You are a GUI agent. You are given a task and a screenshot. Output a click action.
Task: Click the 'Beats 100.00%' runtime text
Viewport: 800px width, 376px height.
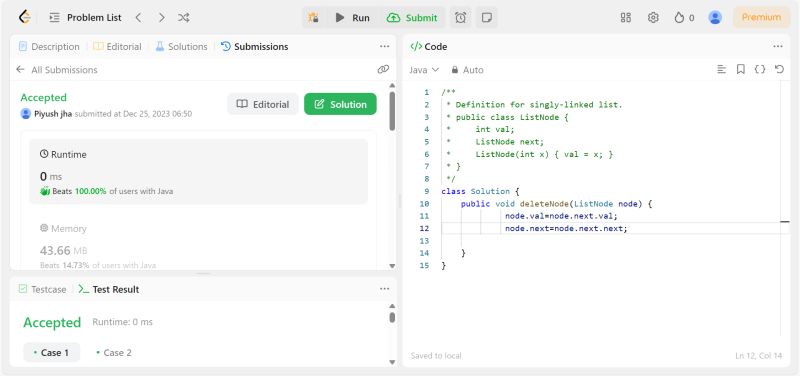click(x=79, y=191)
